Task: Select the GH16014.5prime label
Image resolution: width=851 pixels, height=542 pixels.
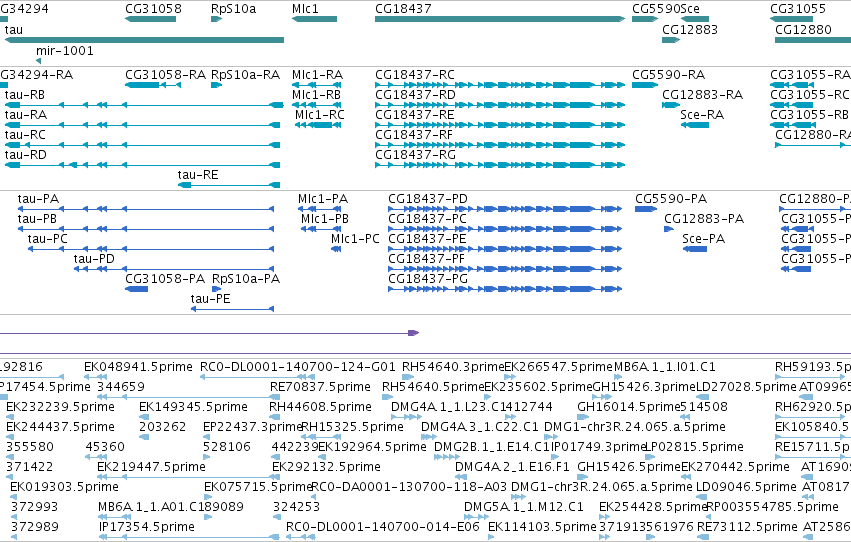Action: coord(628,407)
